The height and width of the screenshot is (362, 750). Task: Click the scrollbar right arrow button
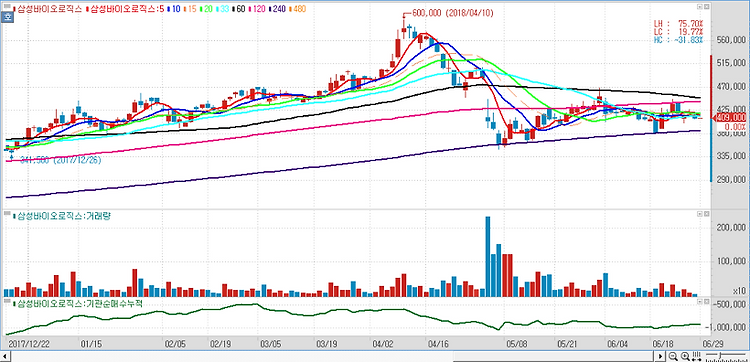660,356
